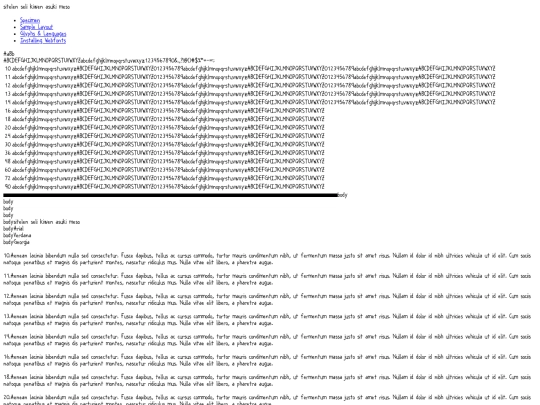540x405 pixels.
Task: Click the AaBb sample text
Action: (x=9, y=53)
